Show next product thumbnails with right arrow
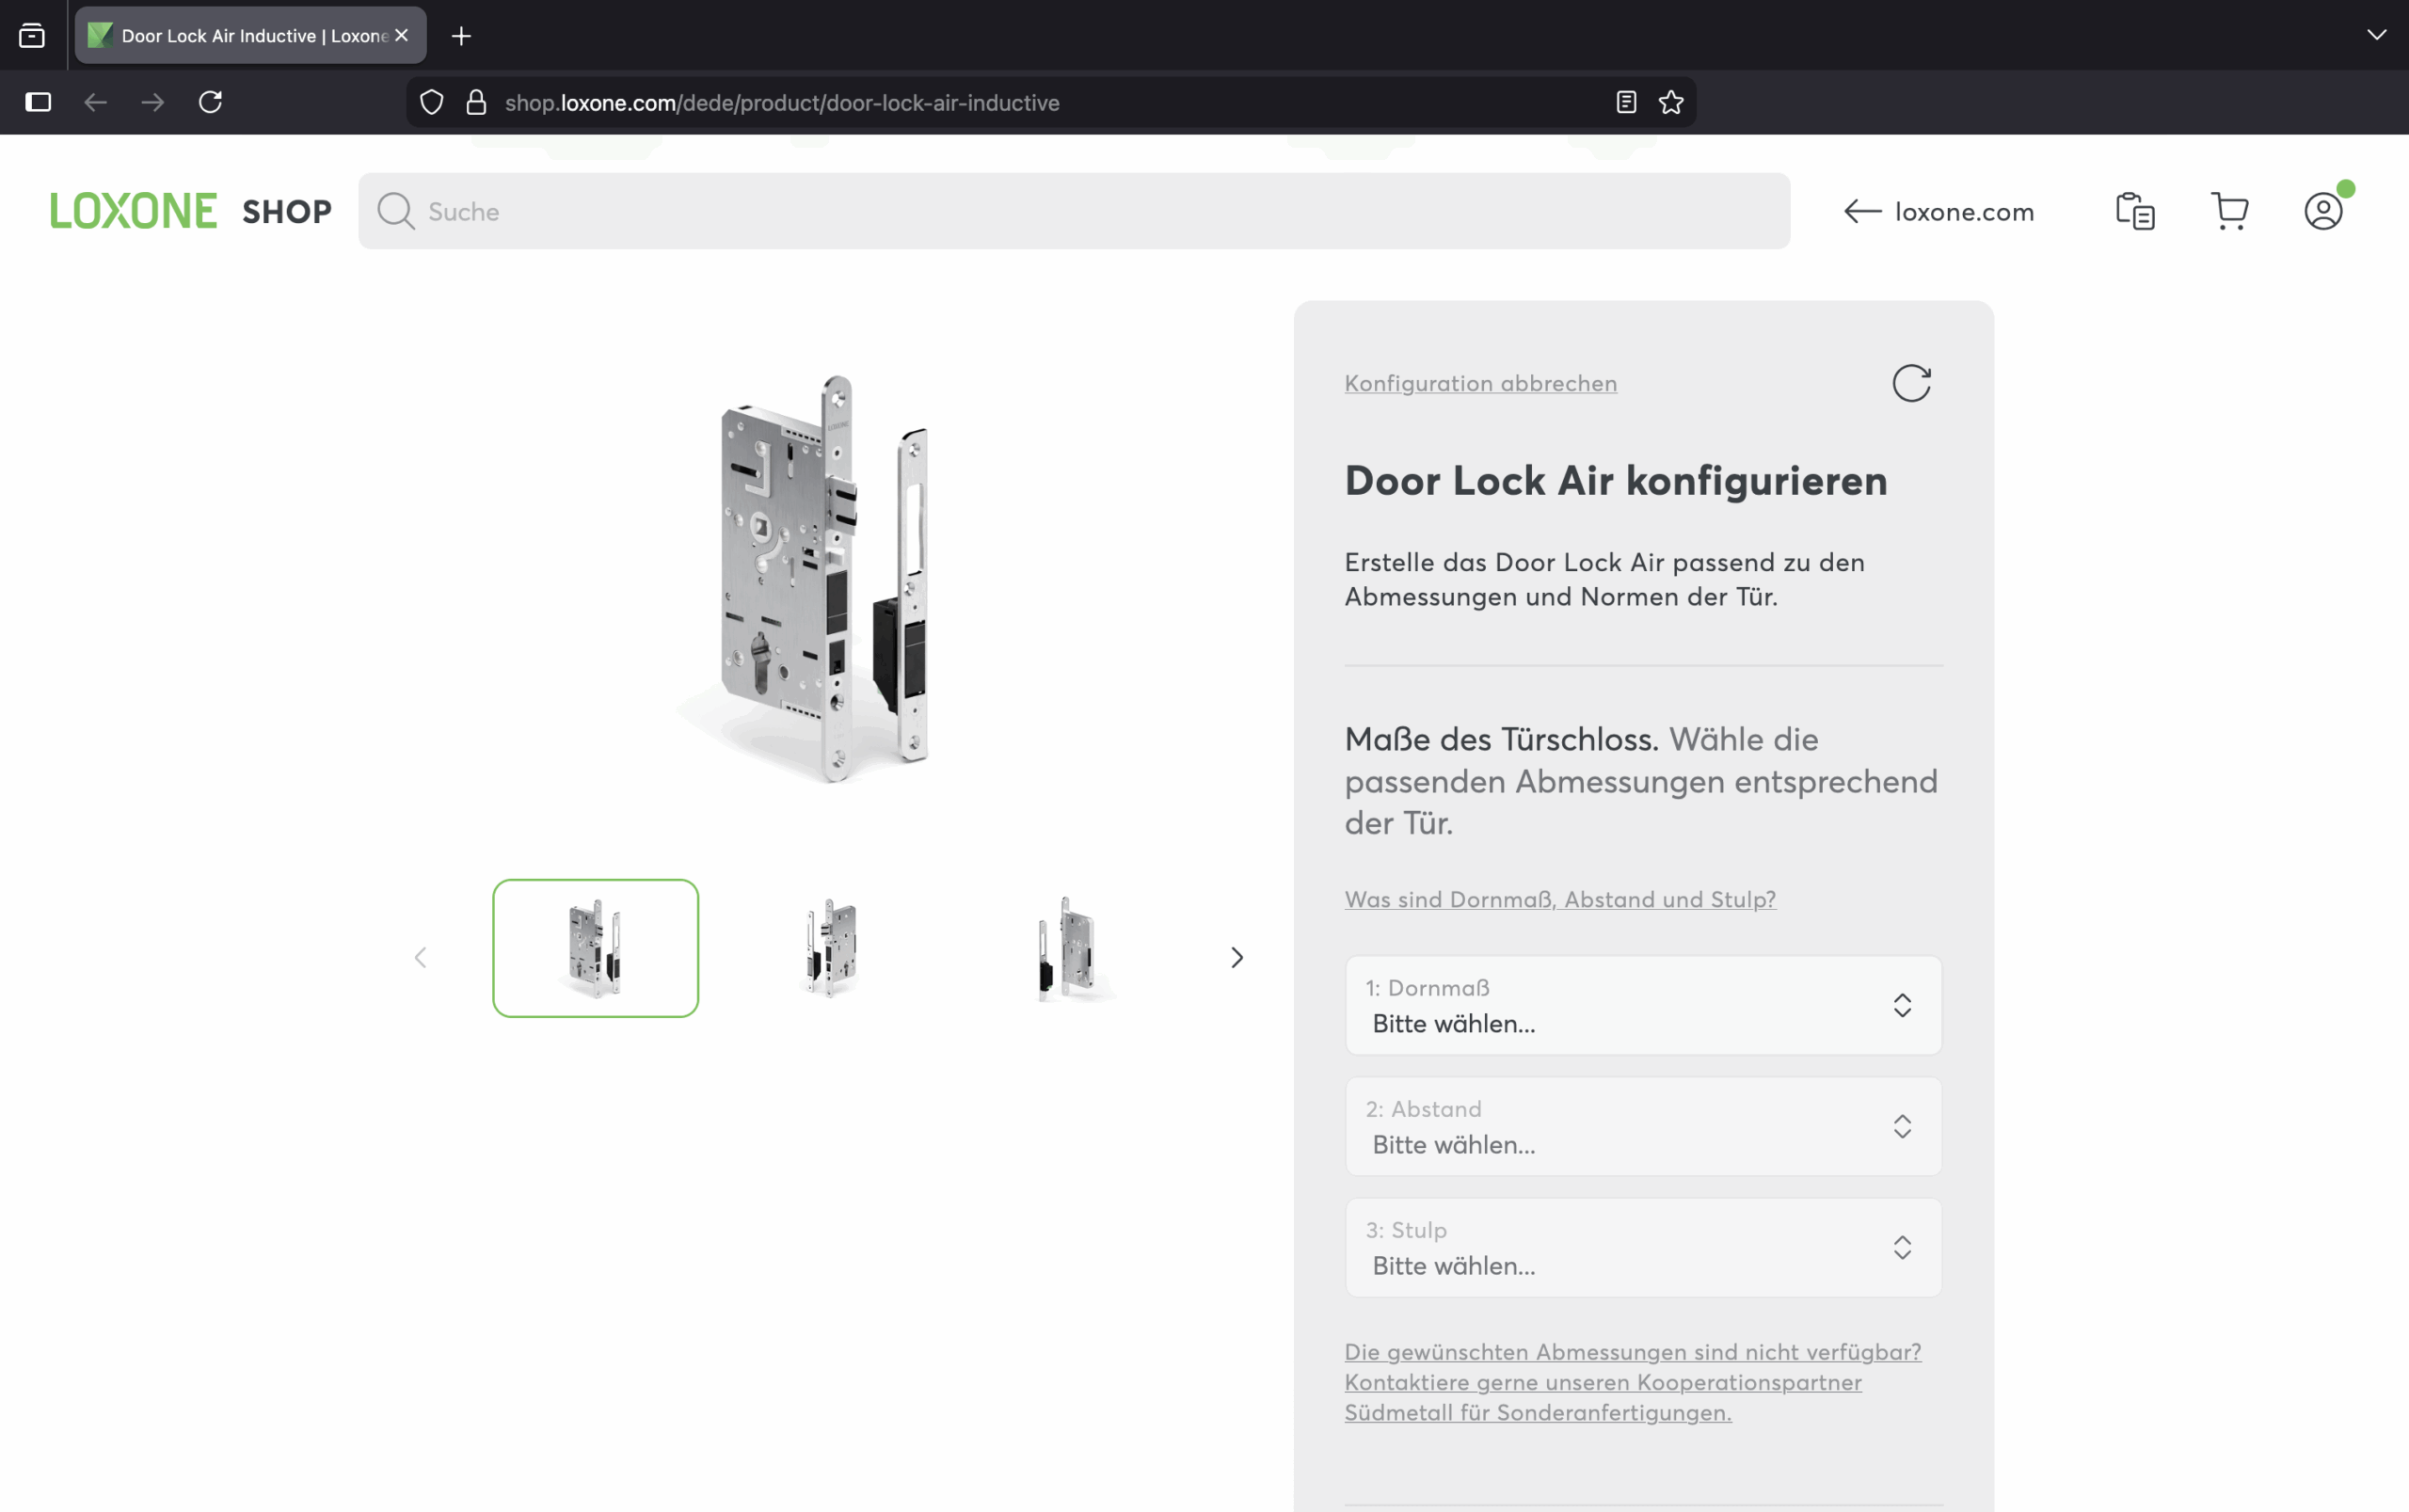 point(1236,957)
